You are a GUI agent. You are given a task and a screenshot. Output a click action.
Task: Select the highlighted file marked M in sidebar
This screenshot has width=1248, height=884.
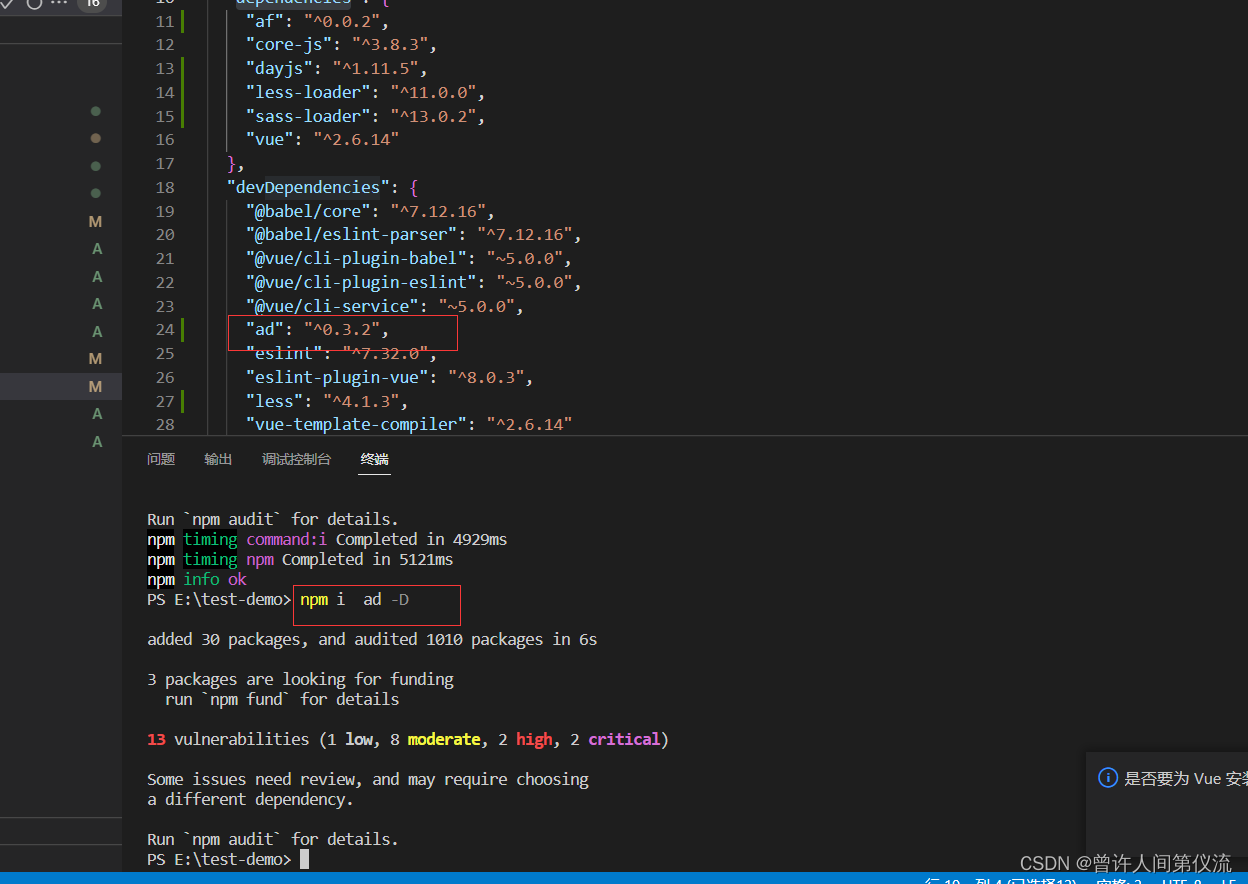pos(60,386)
